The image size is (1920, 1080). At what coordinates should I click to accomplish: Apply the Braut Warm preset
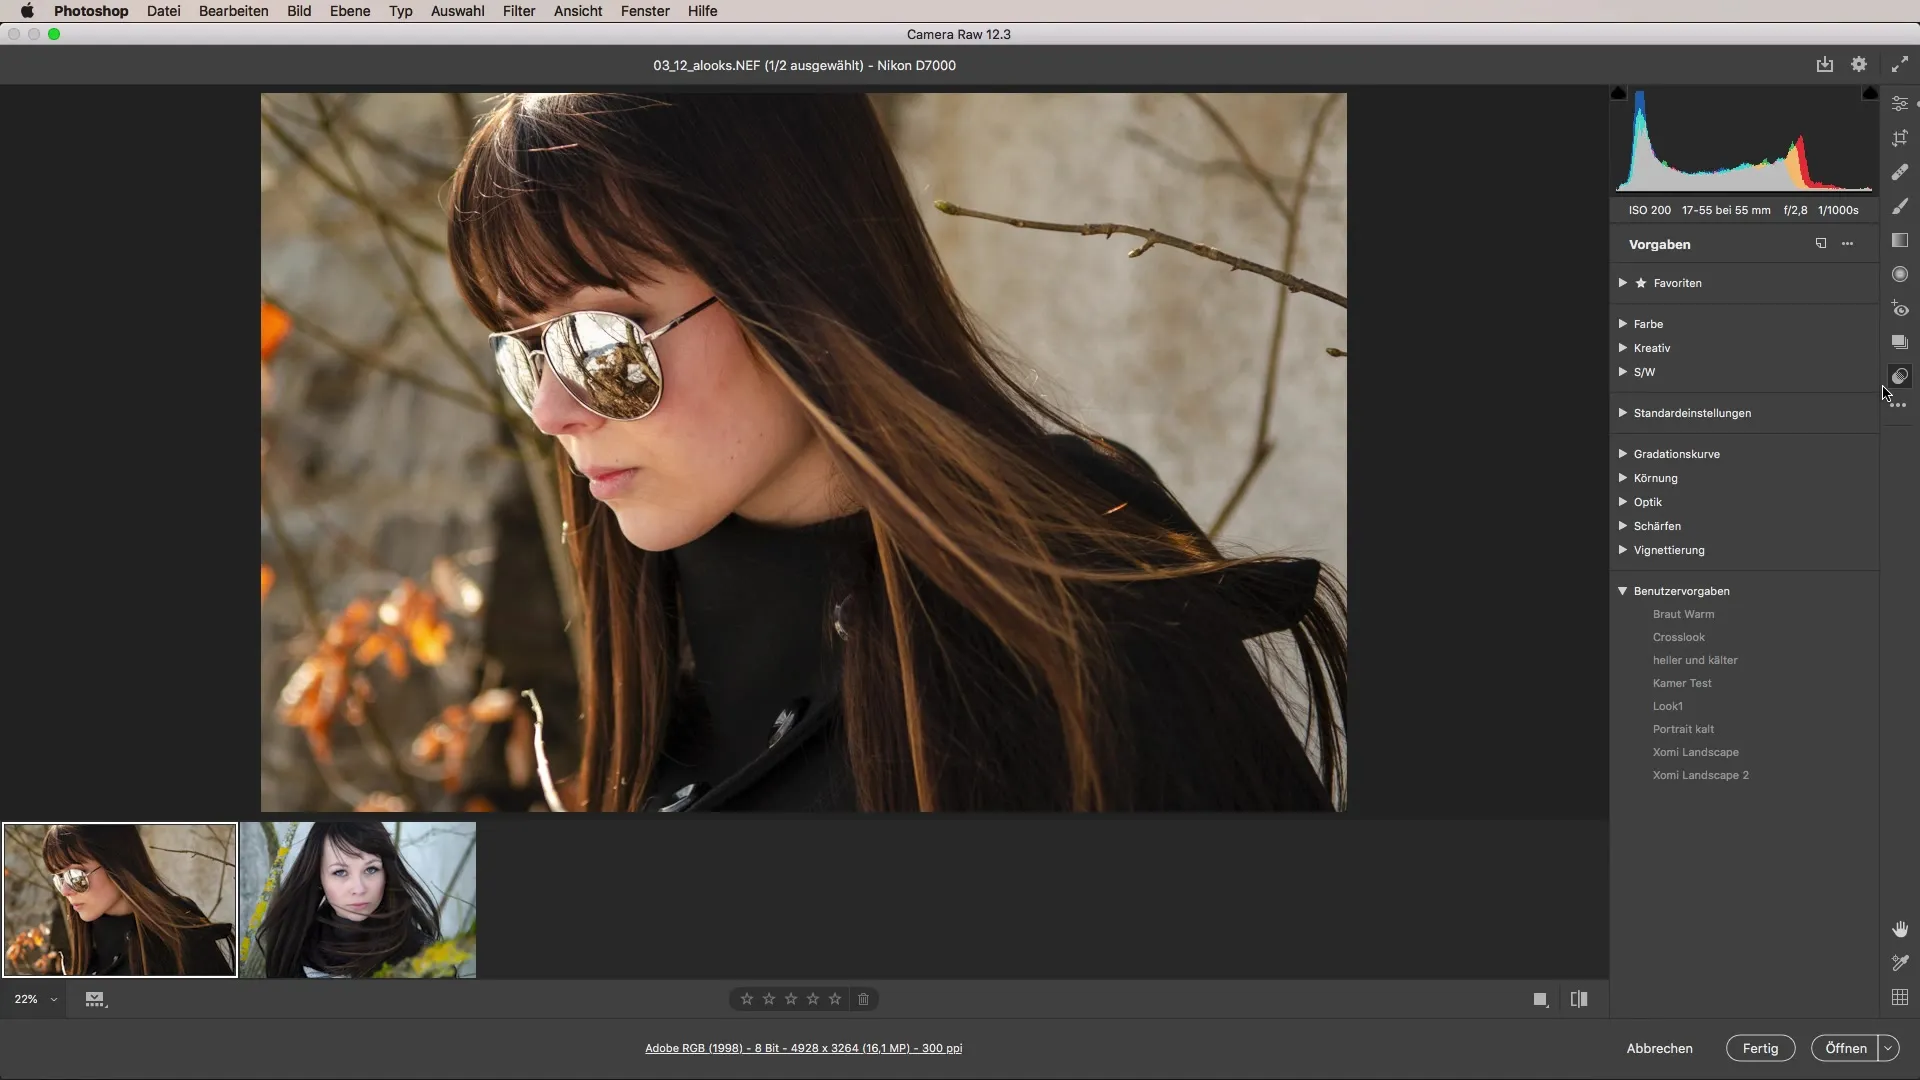[x=1683, y=614]
